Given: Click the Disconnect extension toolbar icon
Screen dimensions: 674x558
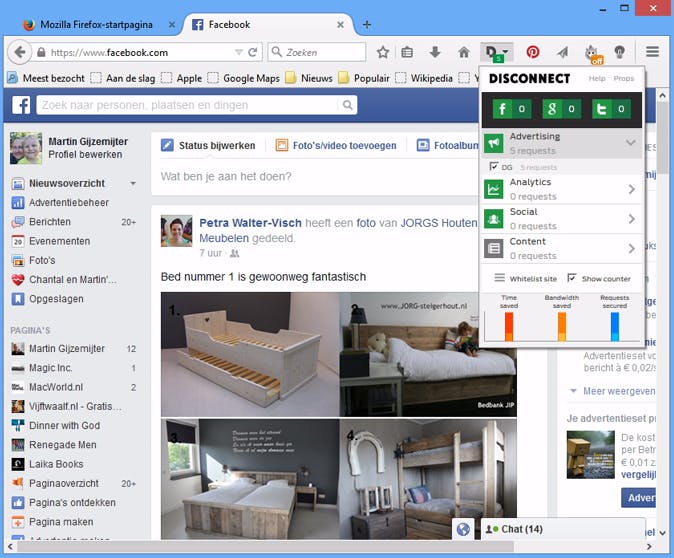Looking at the screenshot, I should (x=496, y=53).
